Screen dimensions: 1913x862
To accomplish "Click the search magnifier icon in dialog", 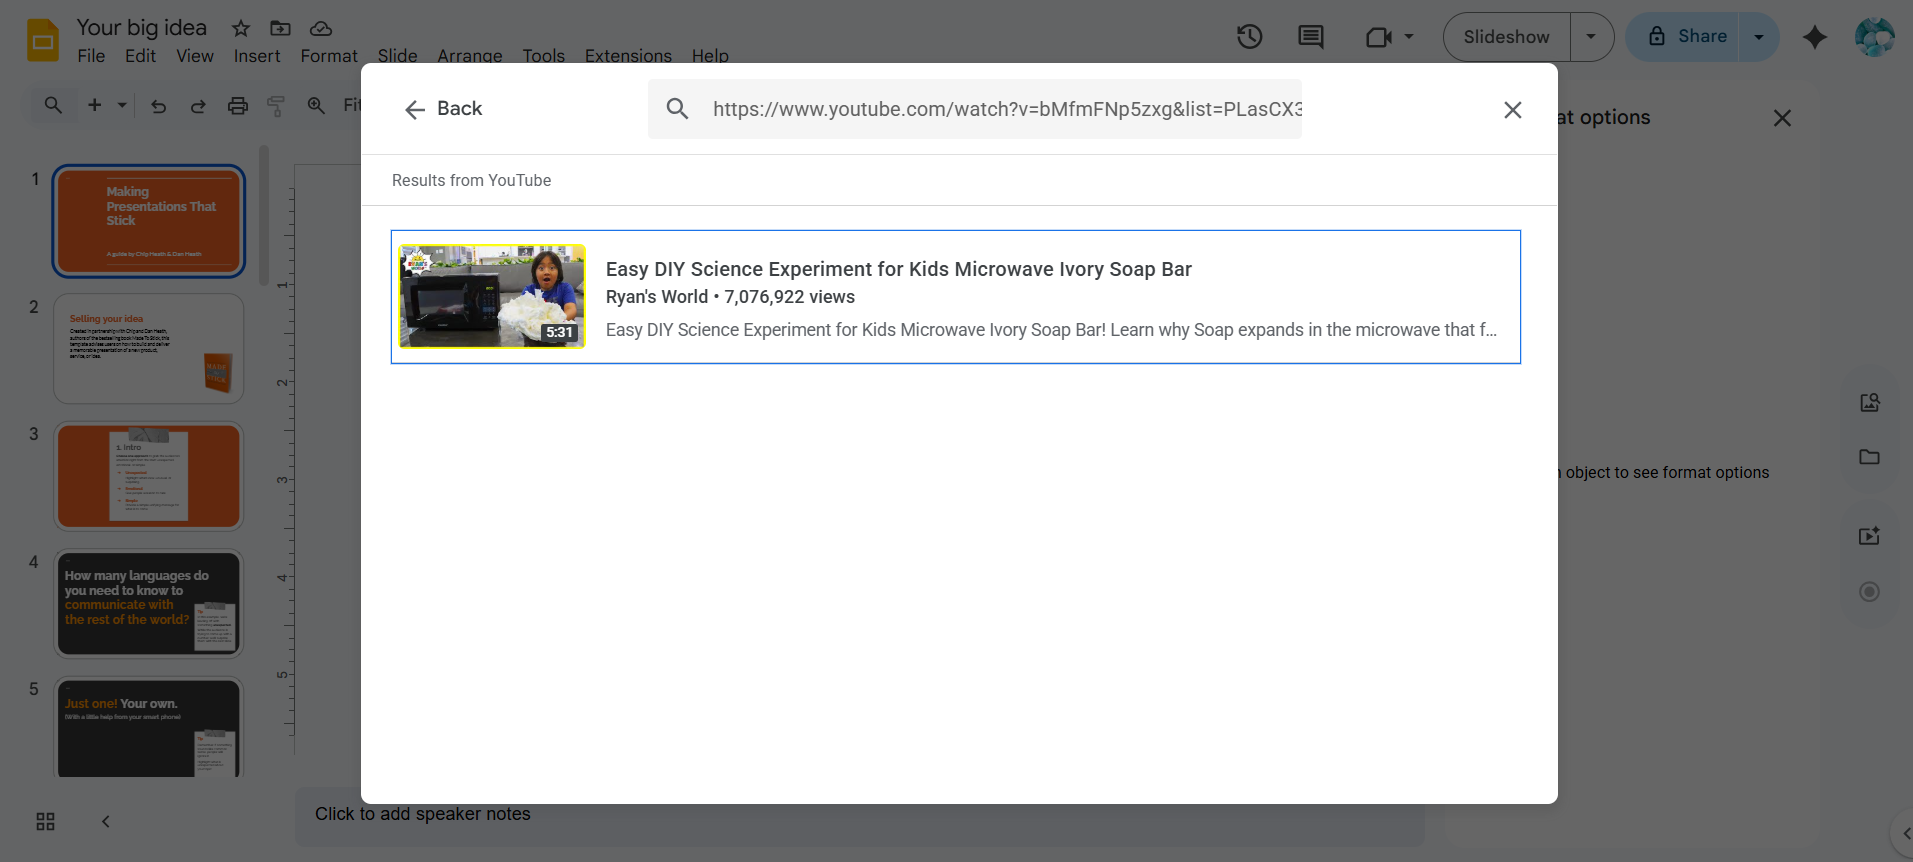I will pyautogui.click(x=677, y=109).
